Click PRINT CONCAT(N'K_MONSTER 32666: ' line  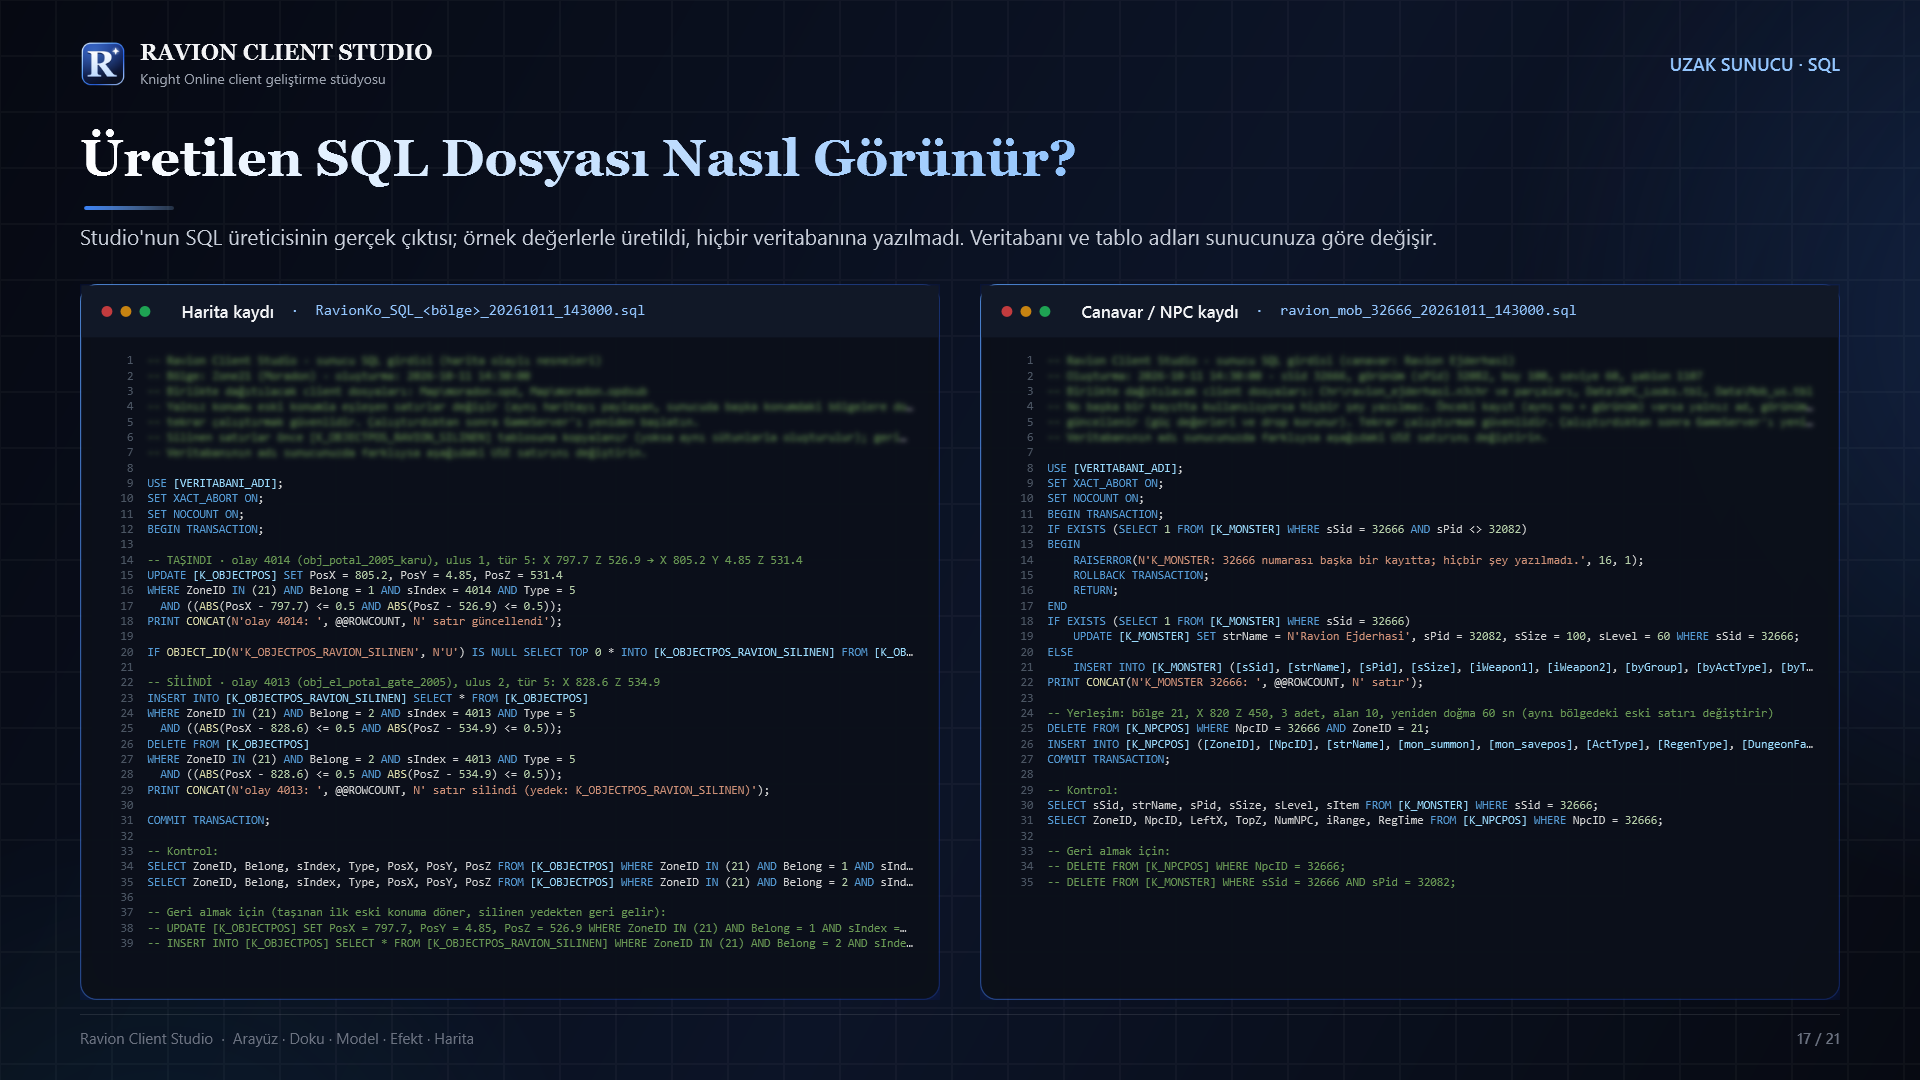click(x=1235, y=683)
